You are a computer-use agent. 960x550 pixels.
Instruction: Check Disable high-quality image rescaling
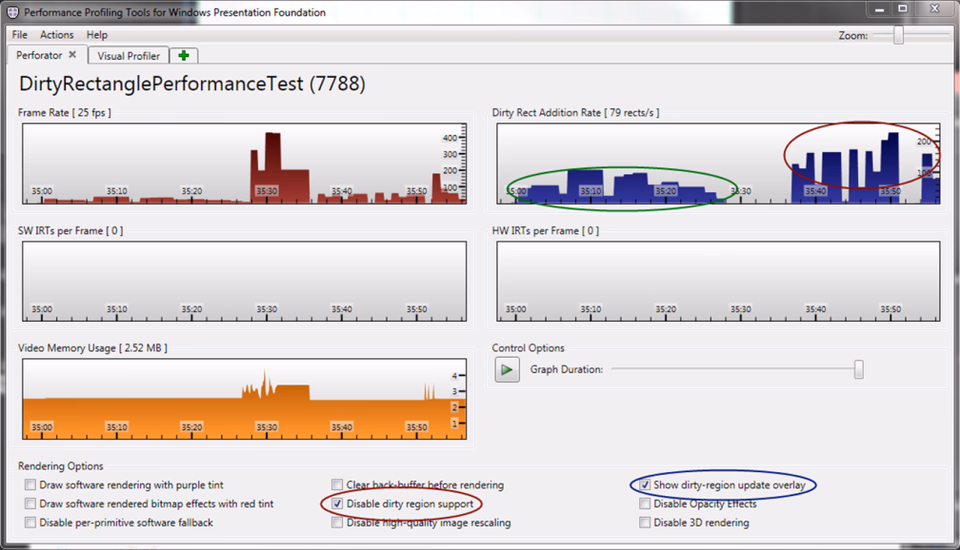337,522
